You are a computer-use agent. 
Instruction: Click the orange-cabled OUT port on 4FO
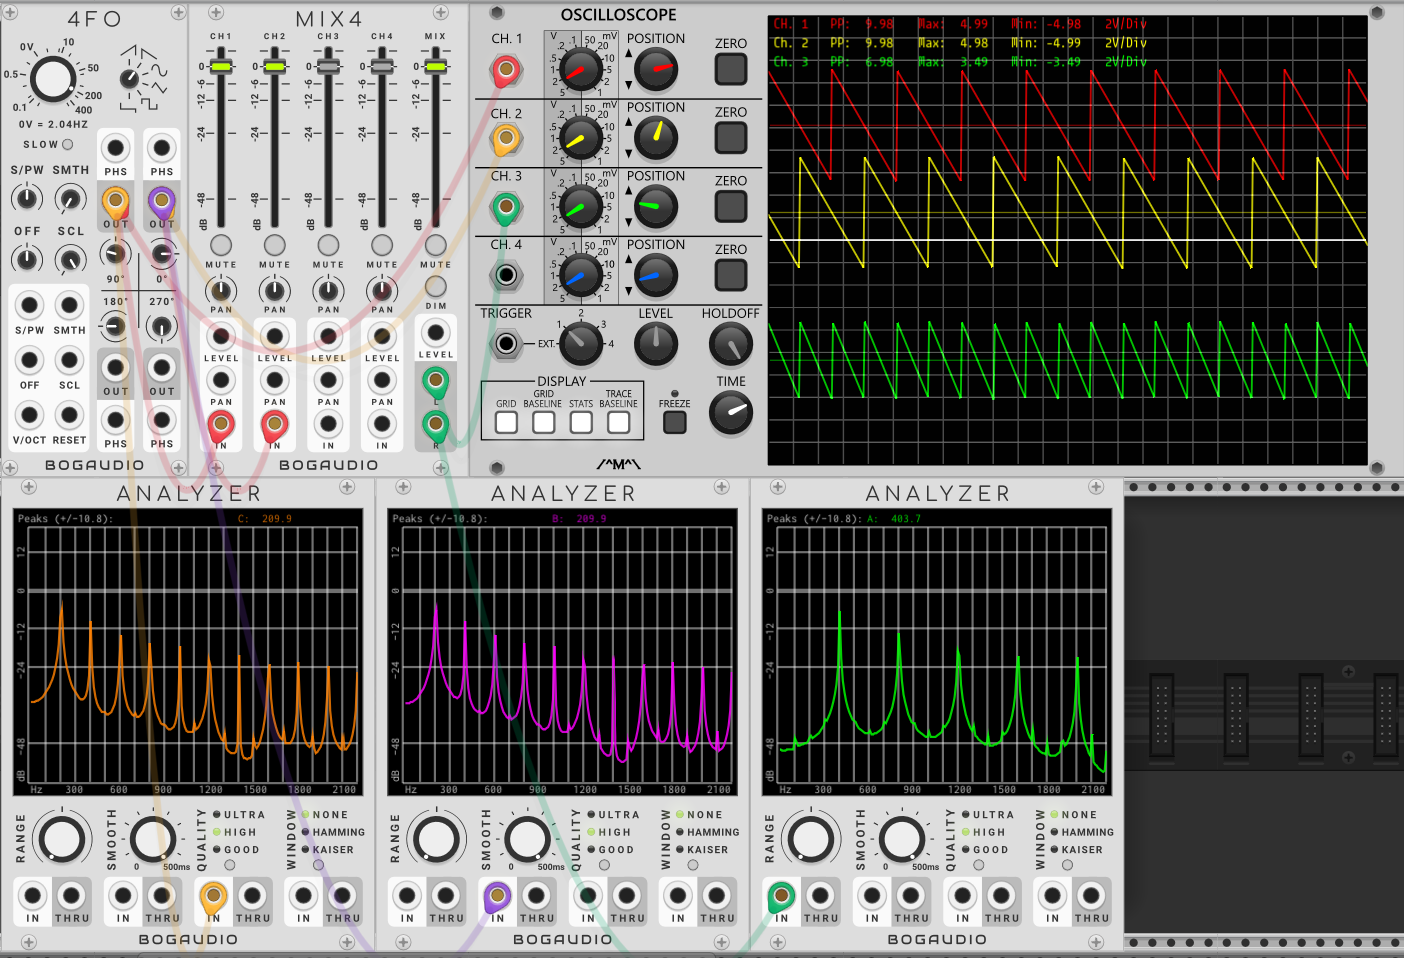116,203
